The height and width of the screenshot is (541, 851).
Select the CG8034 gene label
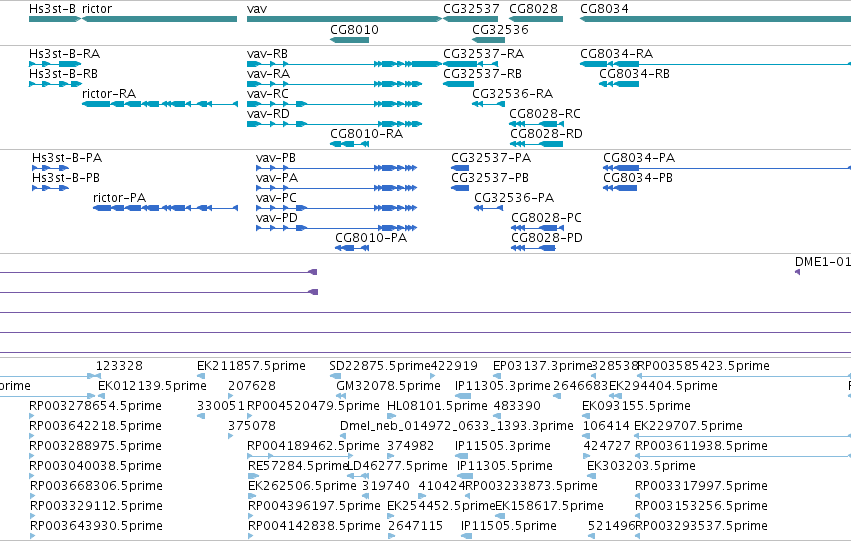coord(605,9)
